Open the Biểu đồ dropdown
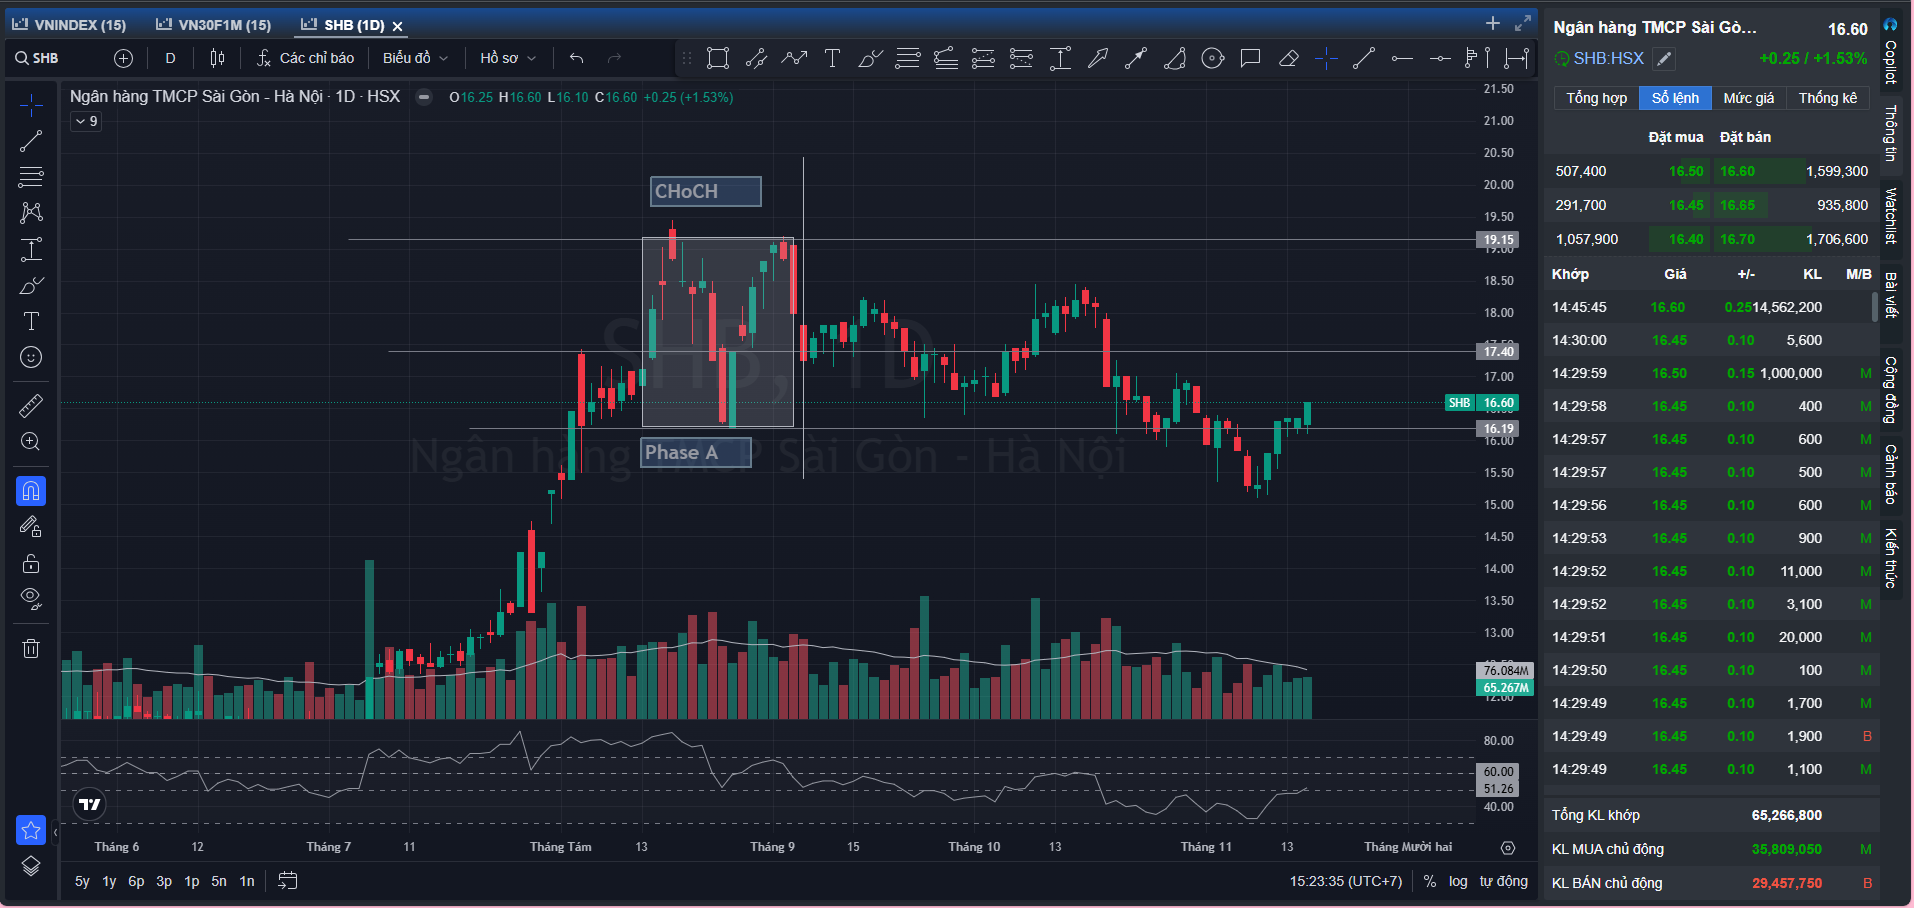1914x908 pixels. click(415, 58)
